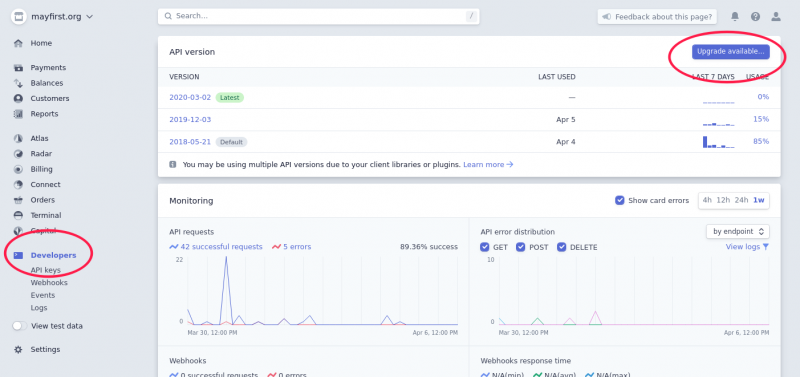The height and width of the screenshot is (377, 800).
Task: Select the 4h time range
Action: (707, 200)
